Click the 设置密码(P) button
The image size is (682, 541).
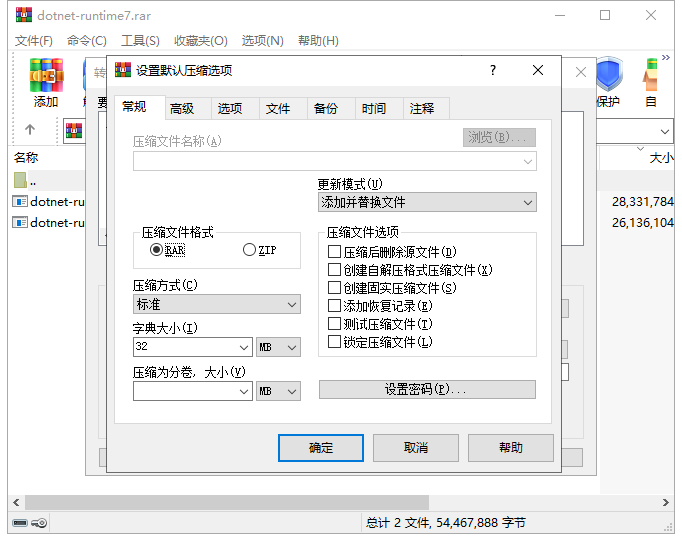point(427,389)
